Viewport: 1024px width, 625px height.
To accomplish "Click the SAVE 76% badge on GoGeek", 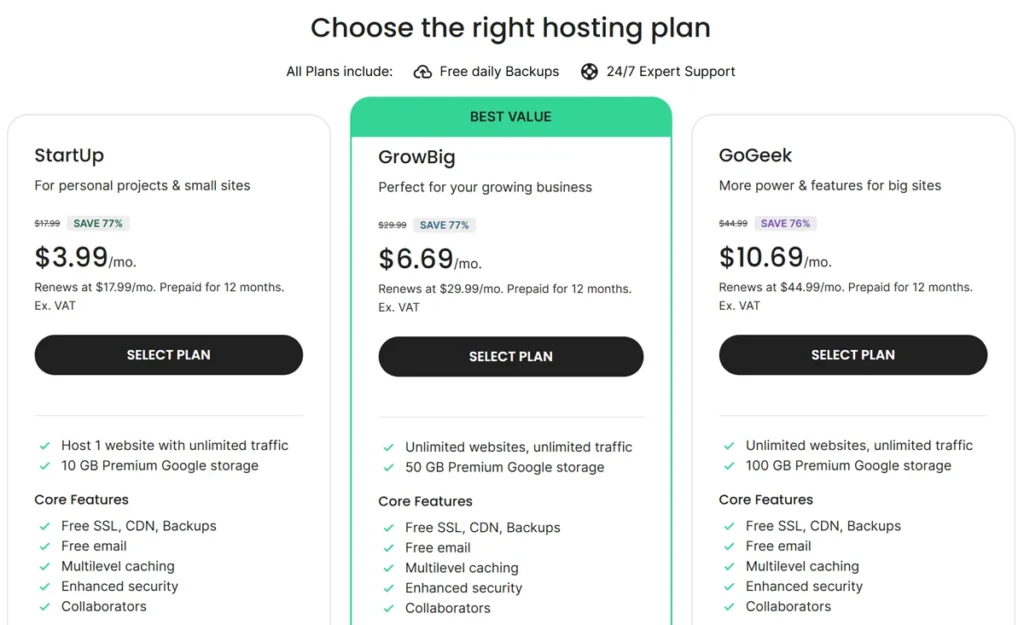I will [x=786, y=223].
